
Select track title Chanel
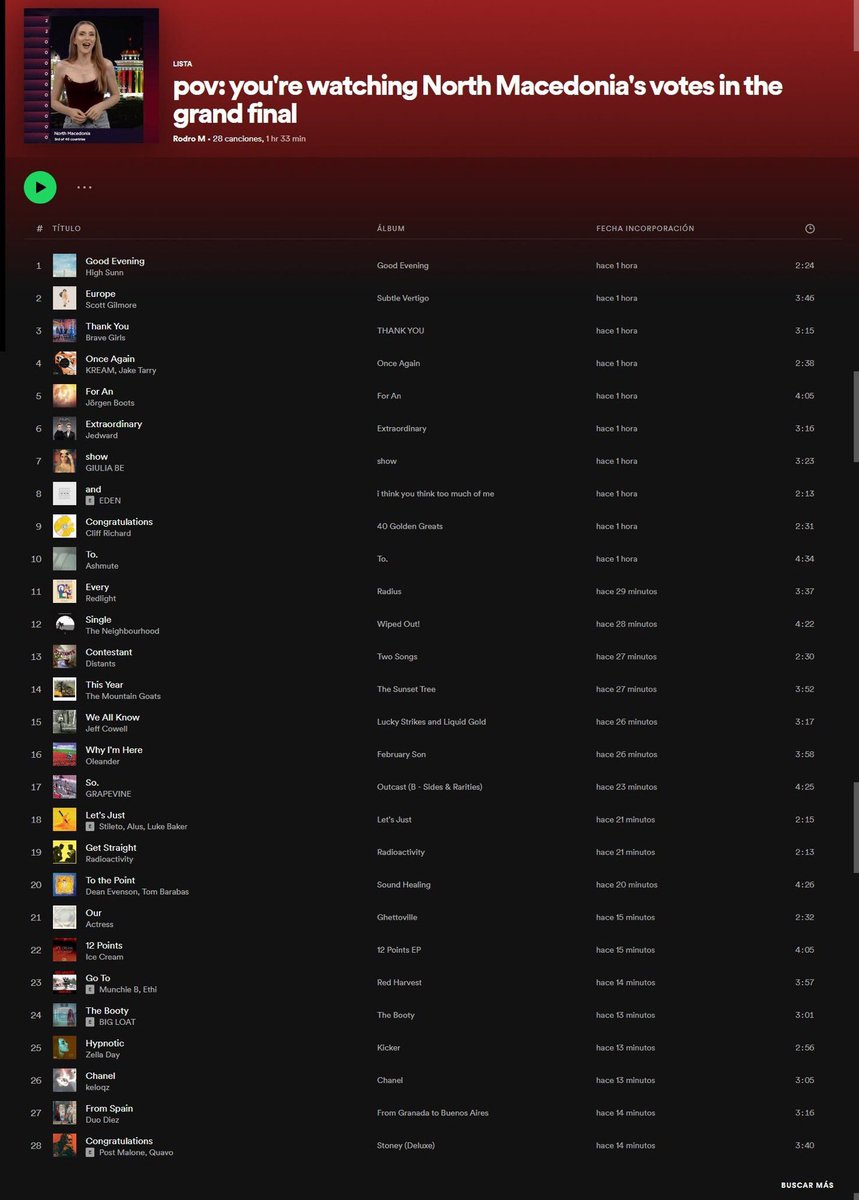click(100, 1076)
